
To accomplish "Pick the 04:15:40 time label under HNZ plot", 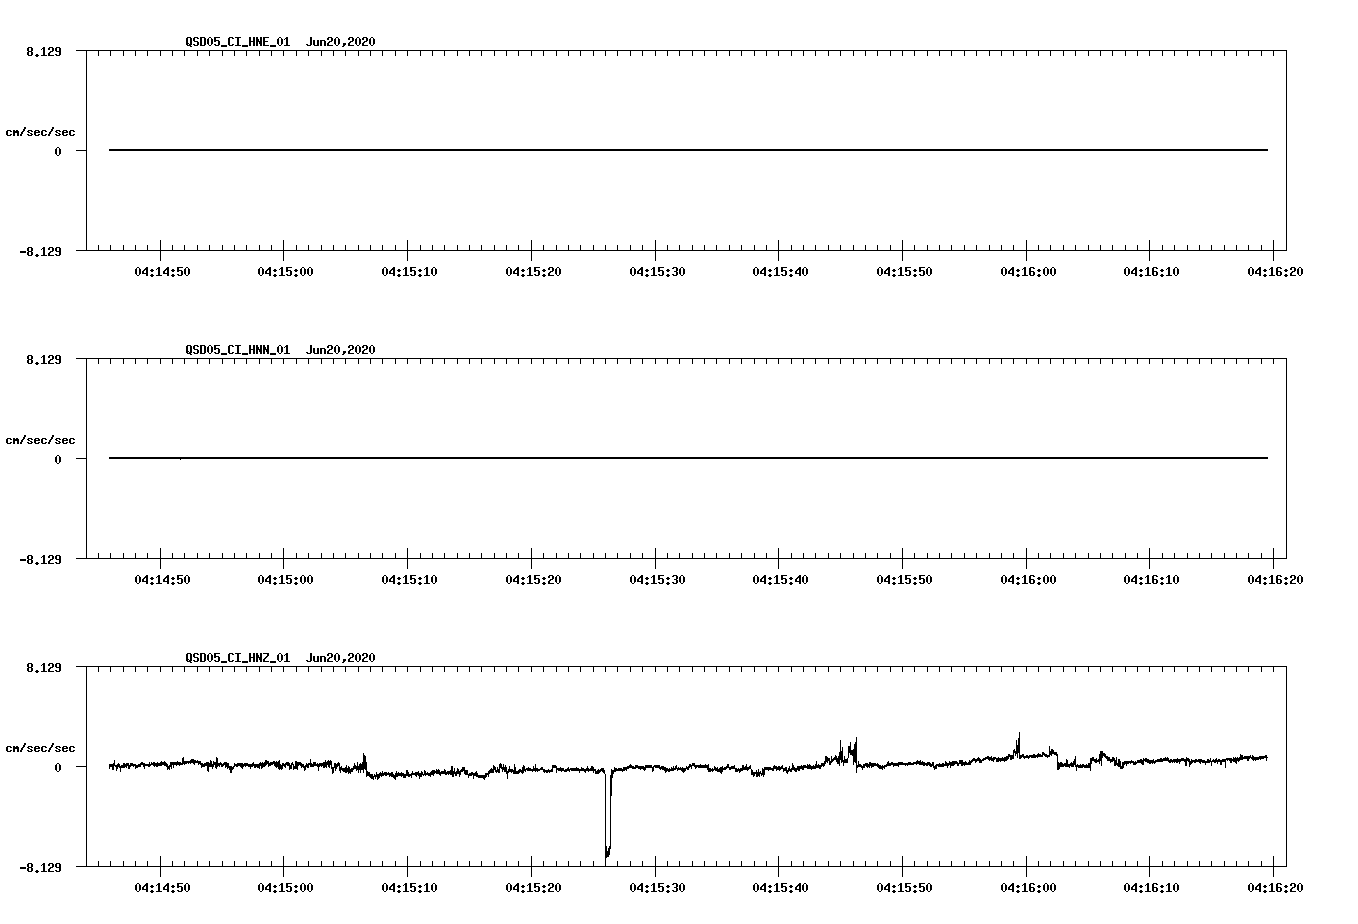I will [780, 887].
